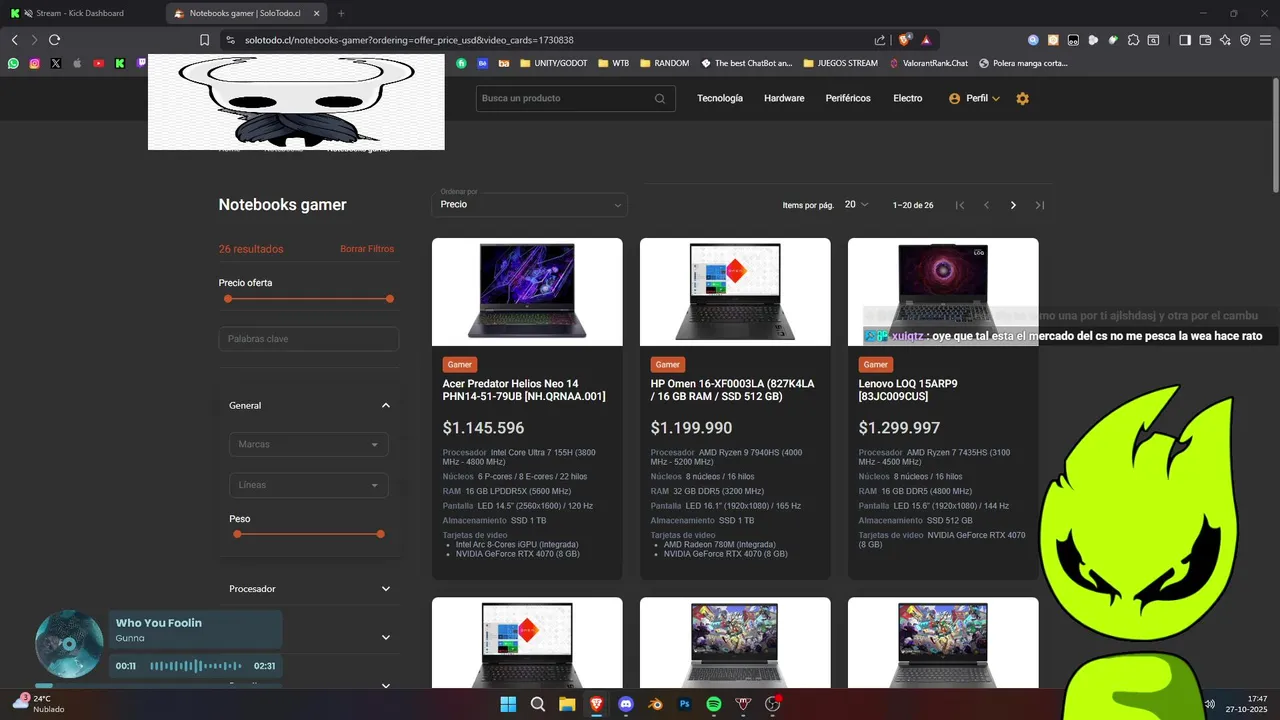Click the browser back arrow
This screenshot has width=1280, height=720.
[x=14, y=40]
